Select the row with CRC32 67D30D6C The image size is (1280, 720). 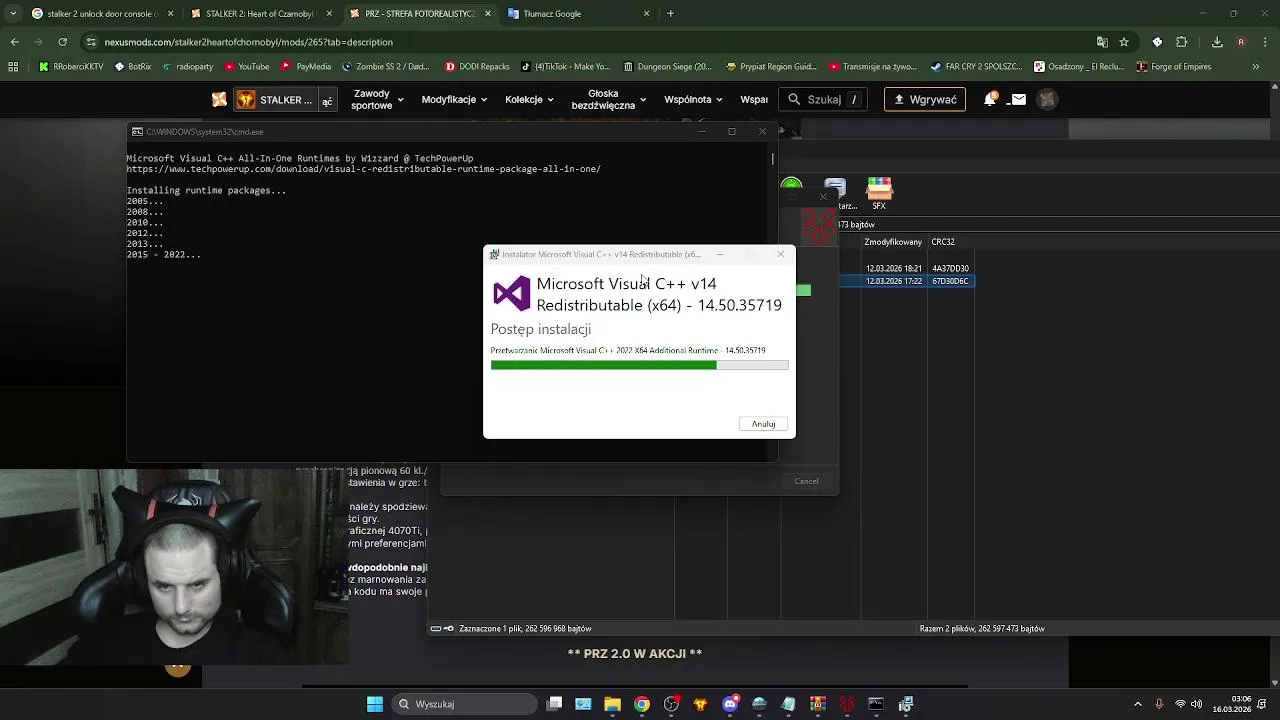tap(907, 281)
